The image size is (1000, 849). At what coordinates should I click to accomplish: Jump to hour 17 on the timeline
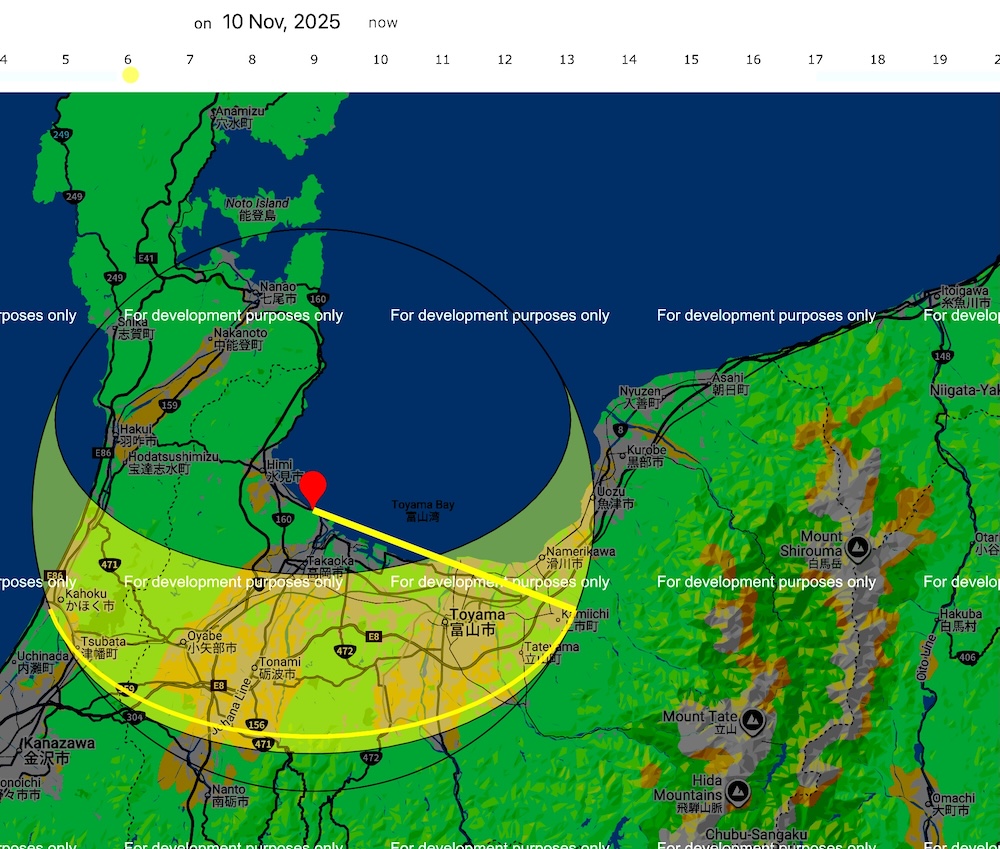click(x=815, y=60)
